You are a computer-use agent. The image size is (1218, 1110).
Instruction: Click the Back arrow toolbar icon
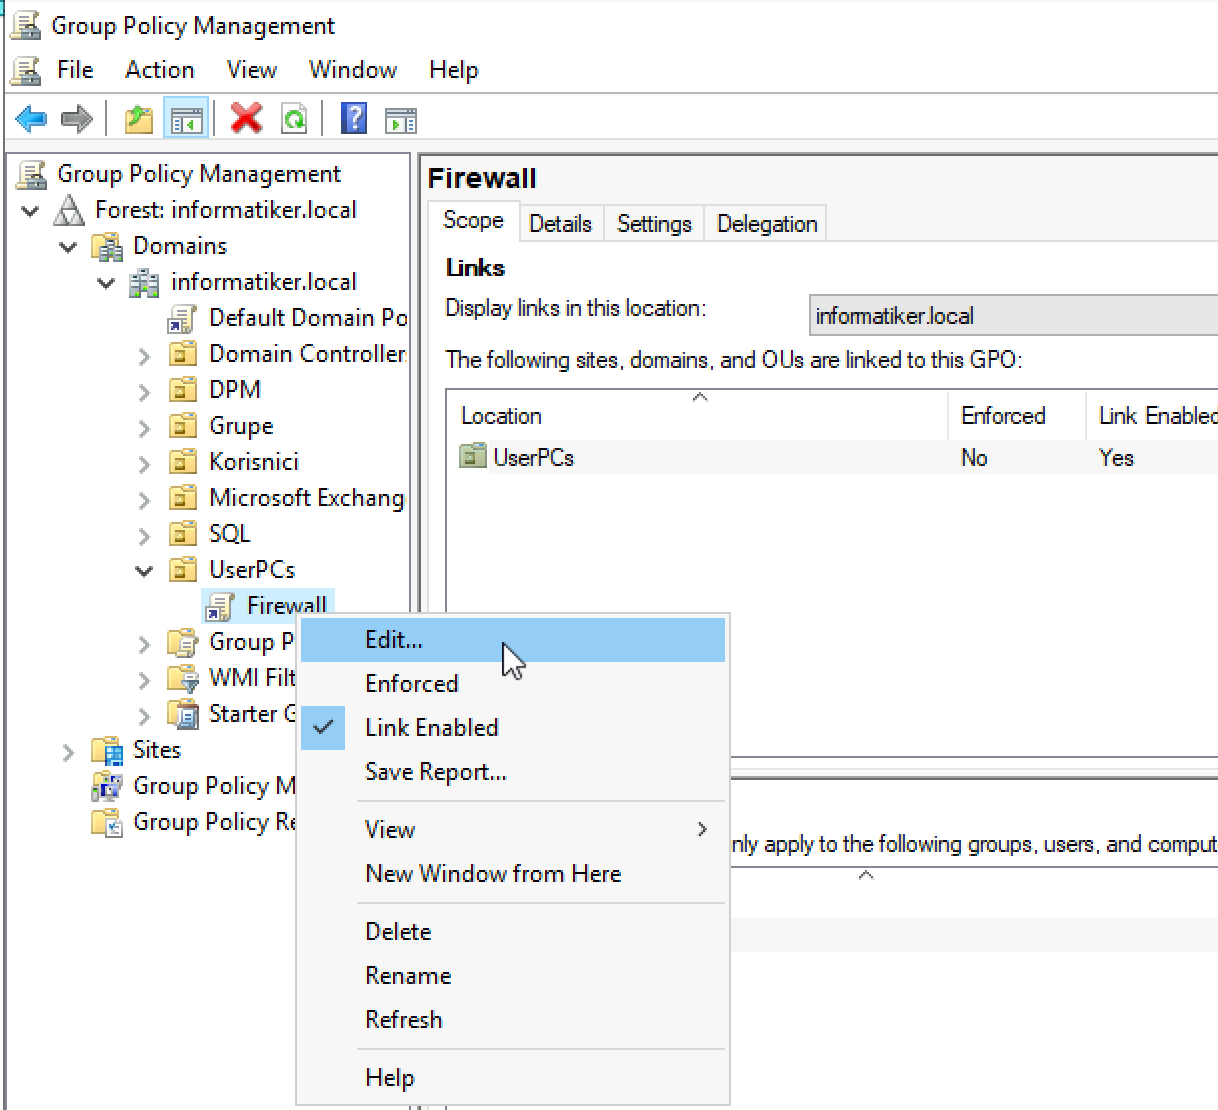pos(31,119)
